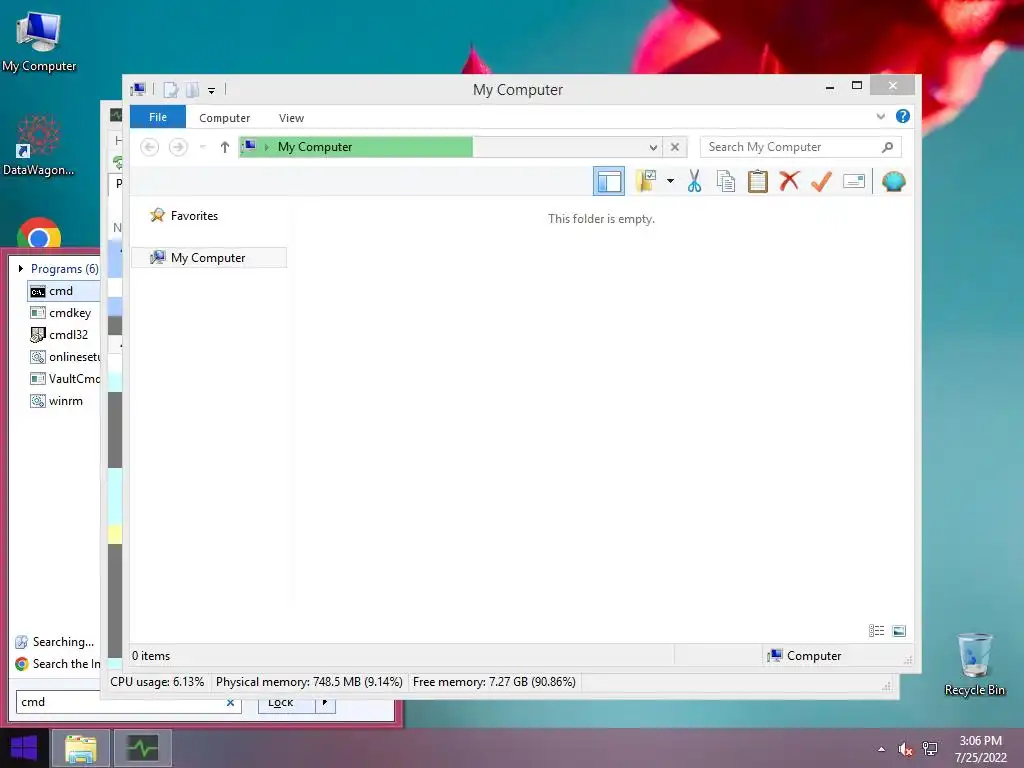
Task: Show hidden tray icons arrow
Action: tap(882, 749)
